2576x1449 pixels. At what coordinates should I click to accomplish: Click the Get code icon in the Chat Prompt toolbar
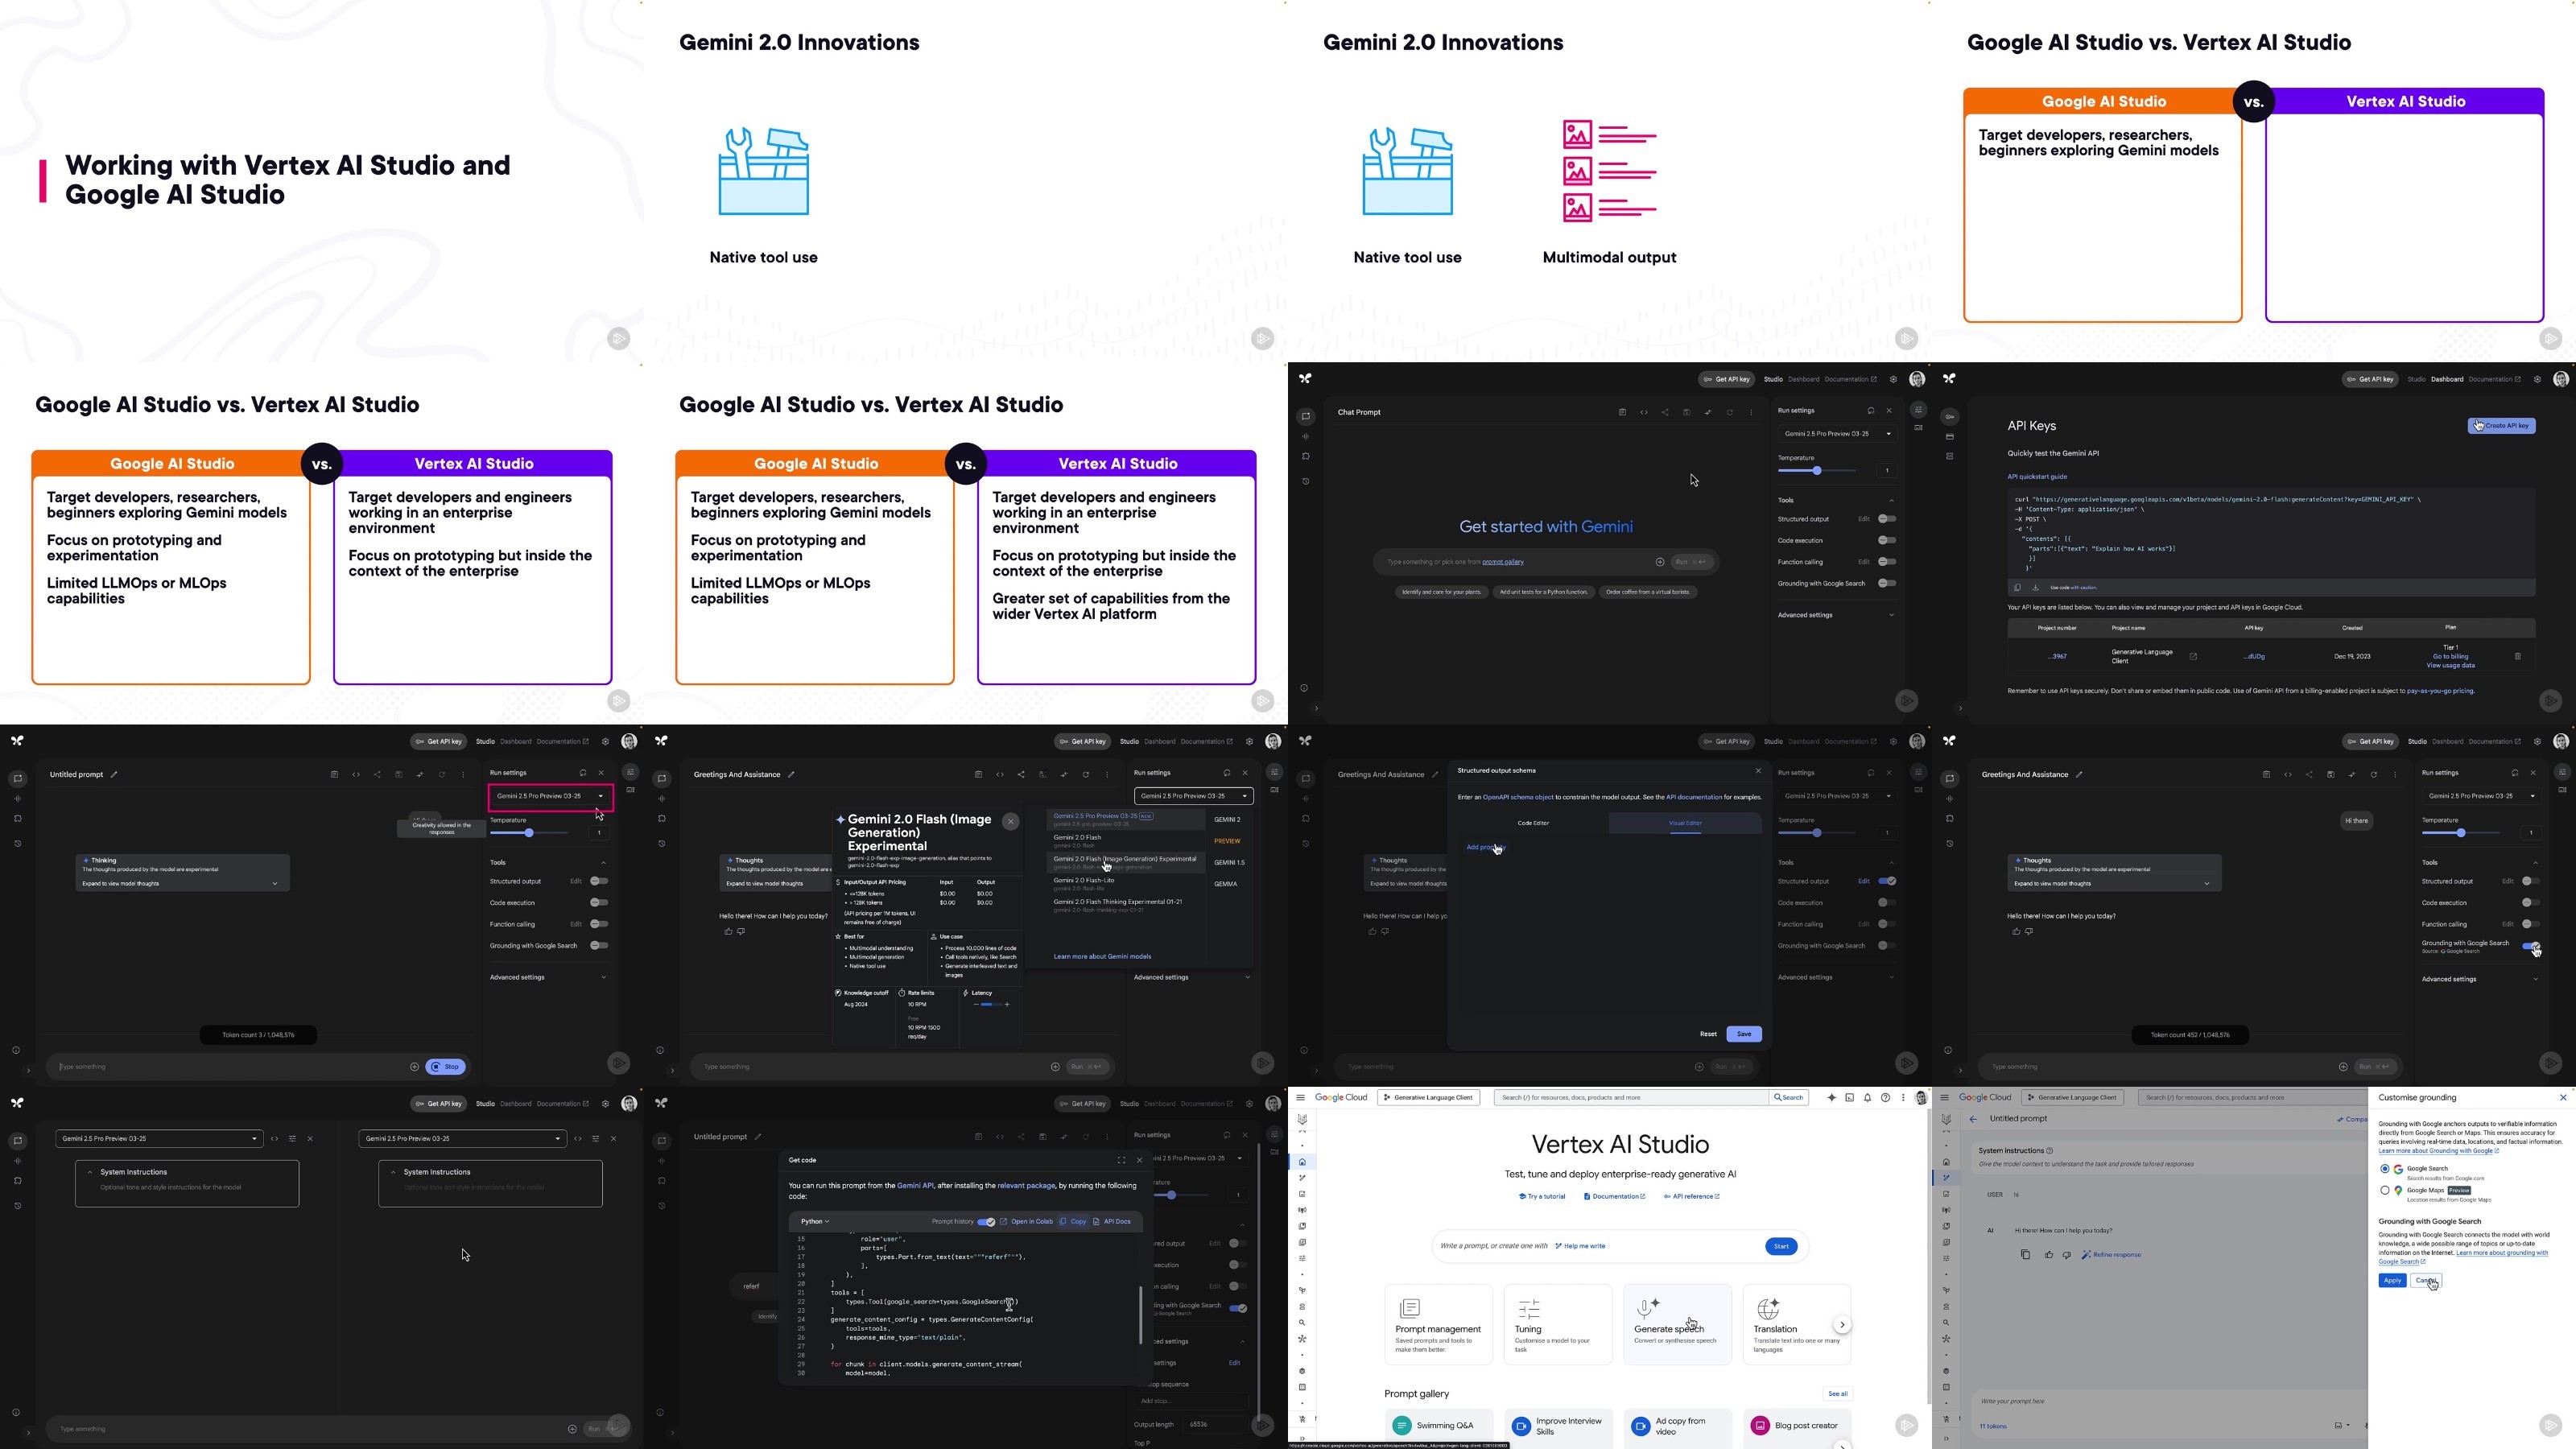pos(1643,412)
